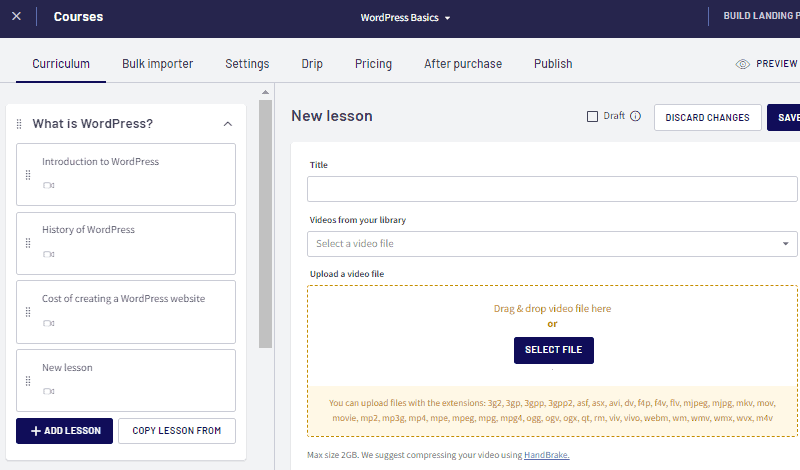Go to the Publish tab
Image resolution: width=800 pixels, height=470 pixels.
(553, 64)
